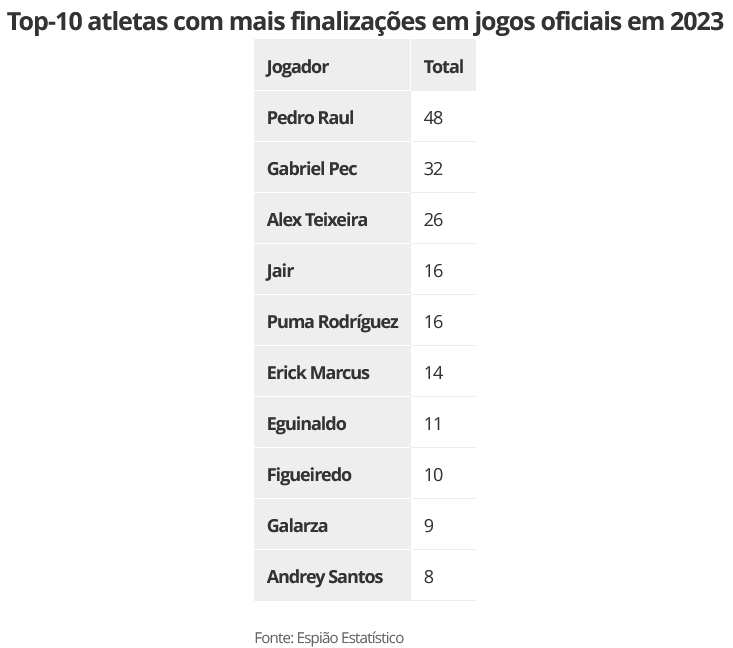The image size is (733, 648).
Task: Click Pedro Raul's total of 48
Action: 433,118
